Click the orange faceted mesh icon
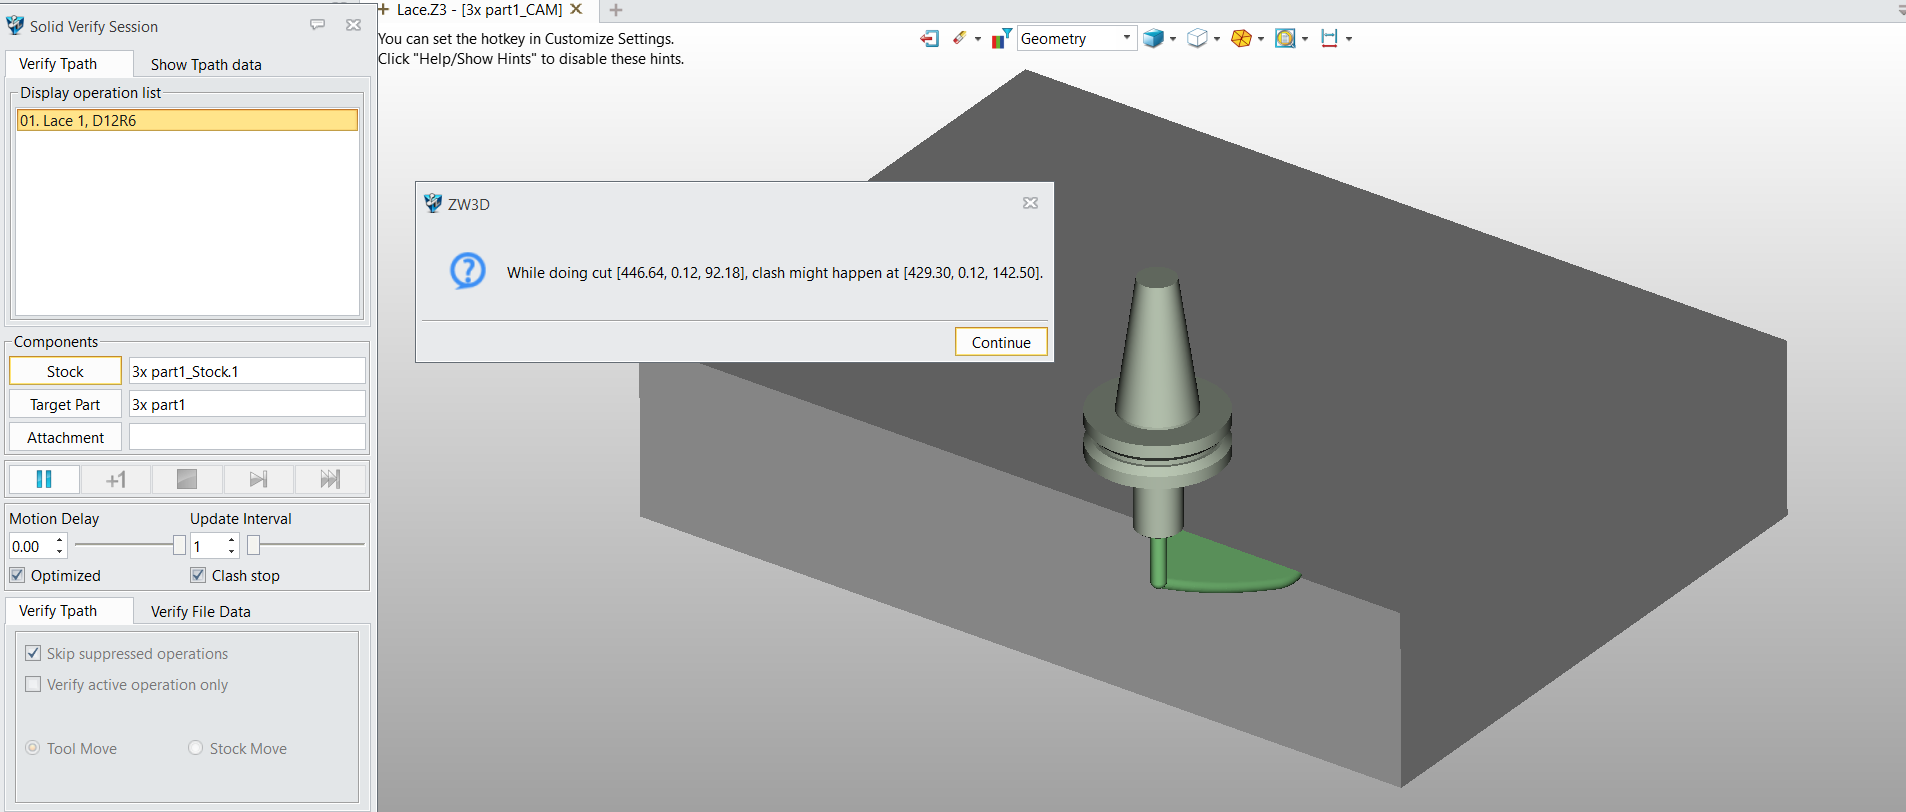Image resolution: width=1906 pixels, height=812 pixels. [1241, 38]
